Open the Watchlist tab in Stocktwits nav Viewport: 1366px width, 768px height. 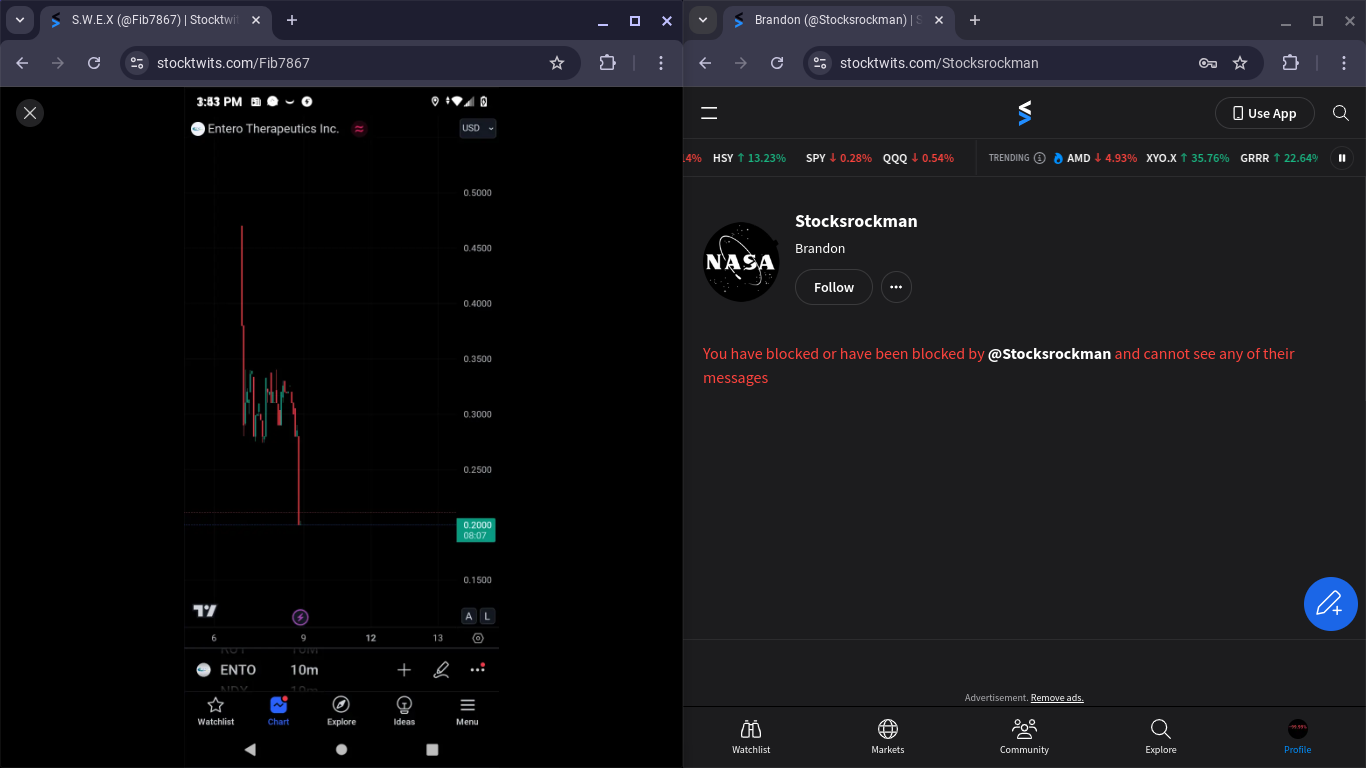click(x=751, y=737)
